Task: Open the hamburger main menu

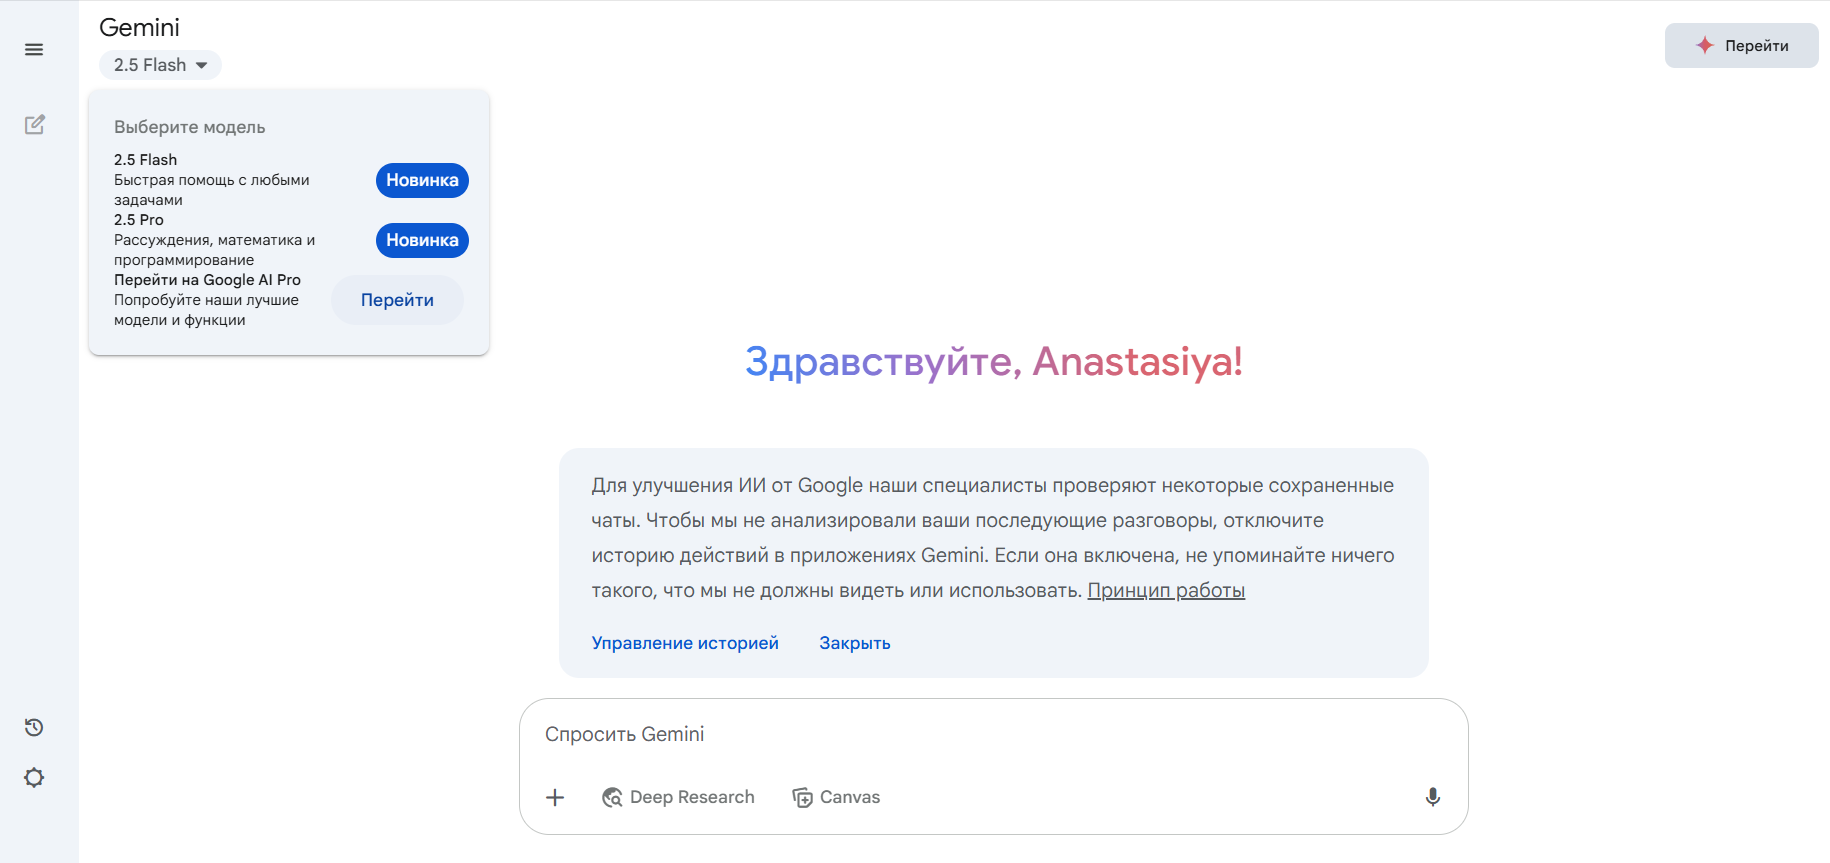Action: (34, 50)
